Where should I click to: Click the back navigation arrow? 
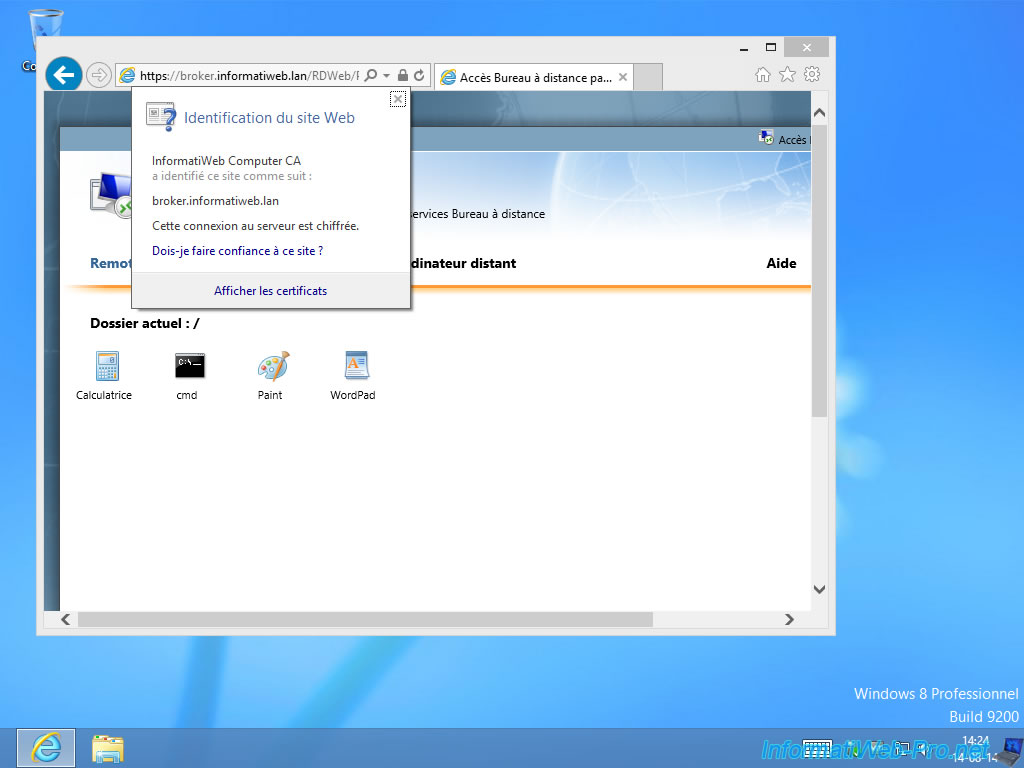tap(63, 74)
